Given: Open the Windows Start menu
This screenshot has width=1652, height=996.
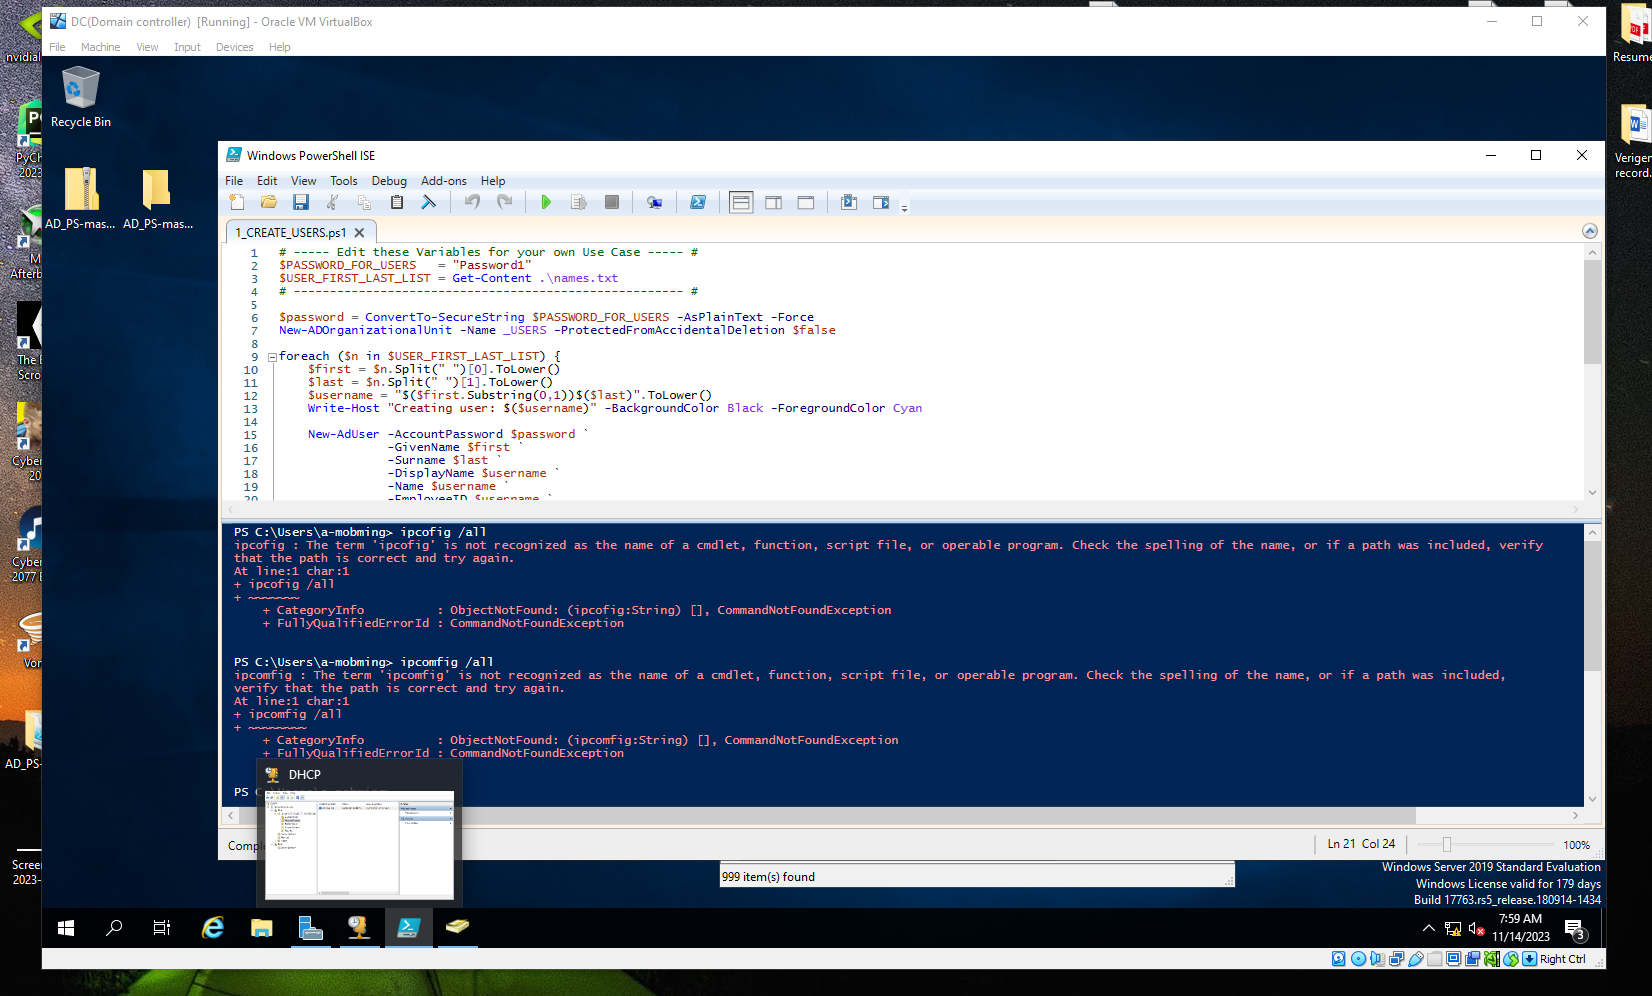Looking at the screenshot, I should [x=66, y=928].
